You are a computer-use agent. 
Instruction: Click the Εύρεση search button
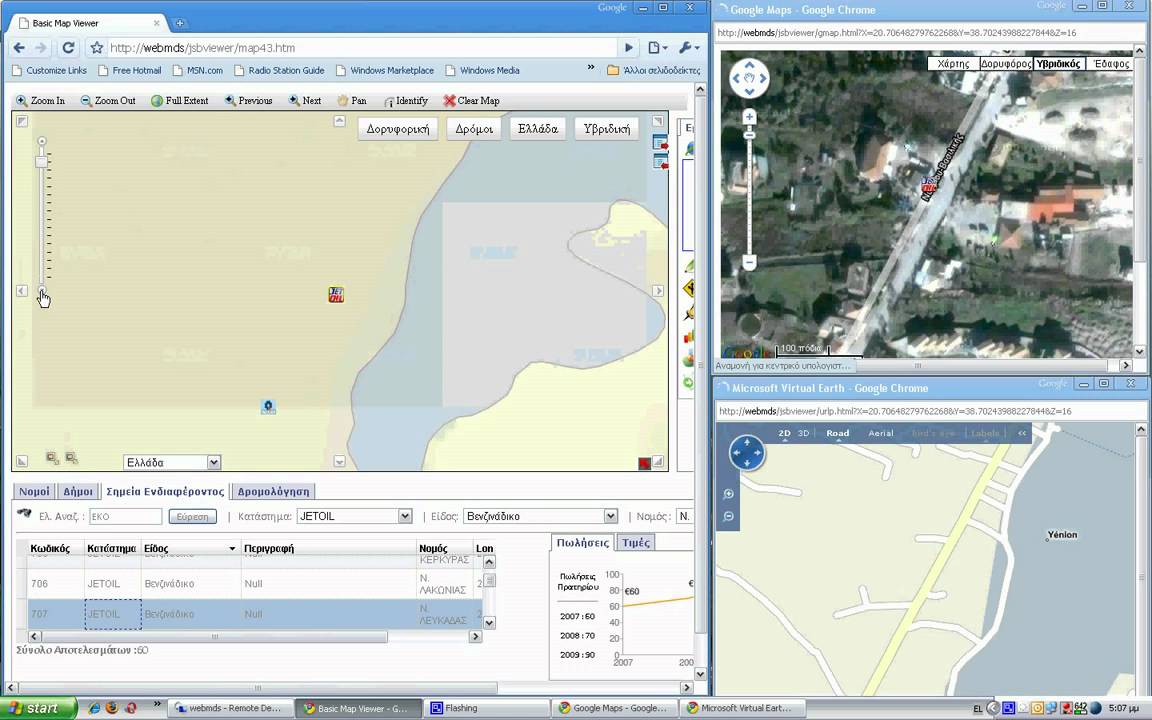pyautogui.click(x=192, y=516)
